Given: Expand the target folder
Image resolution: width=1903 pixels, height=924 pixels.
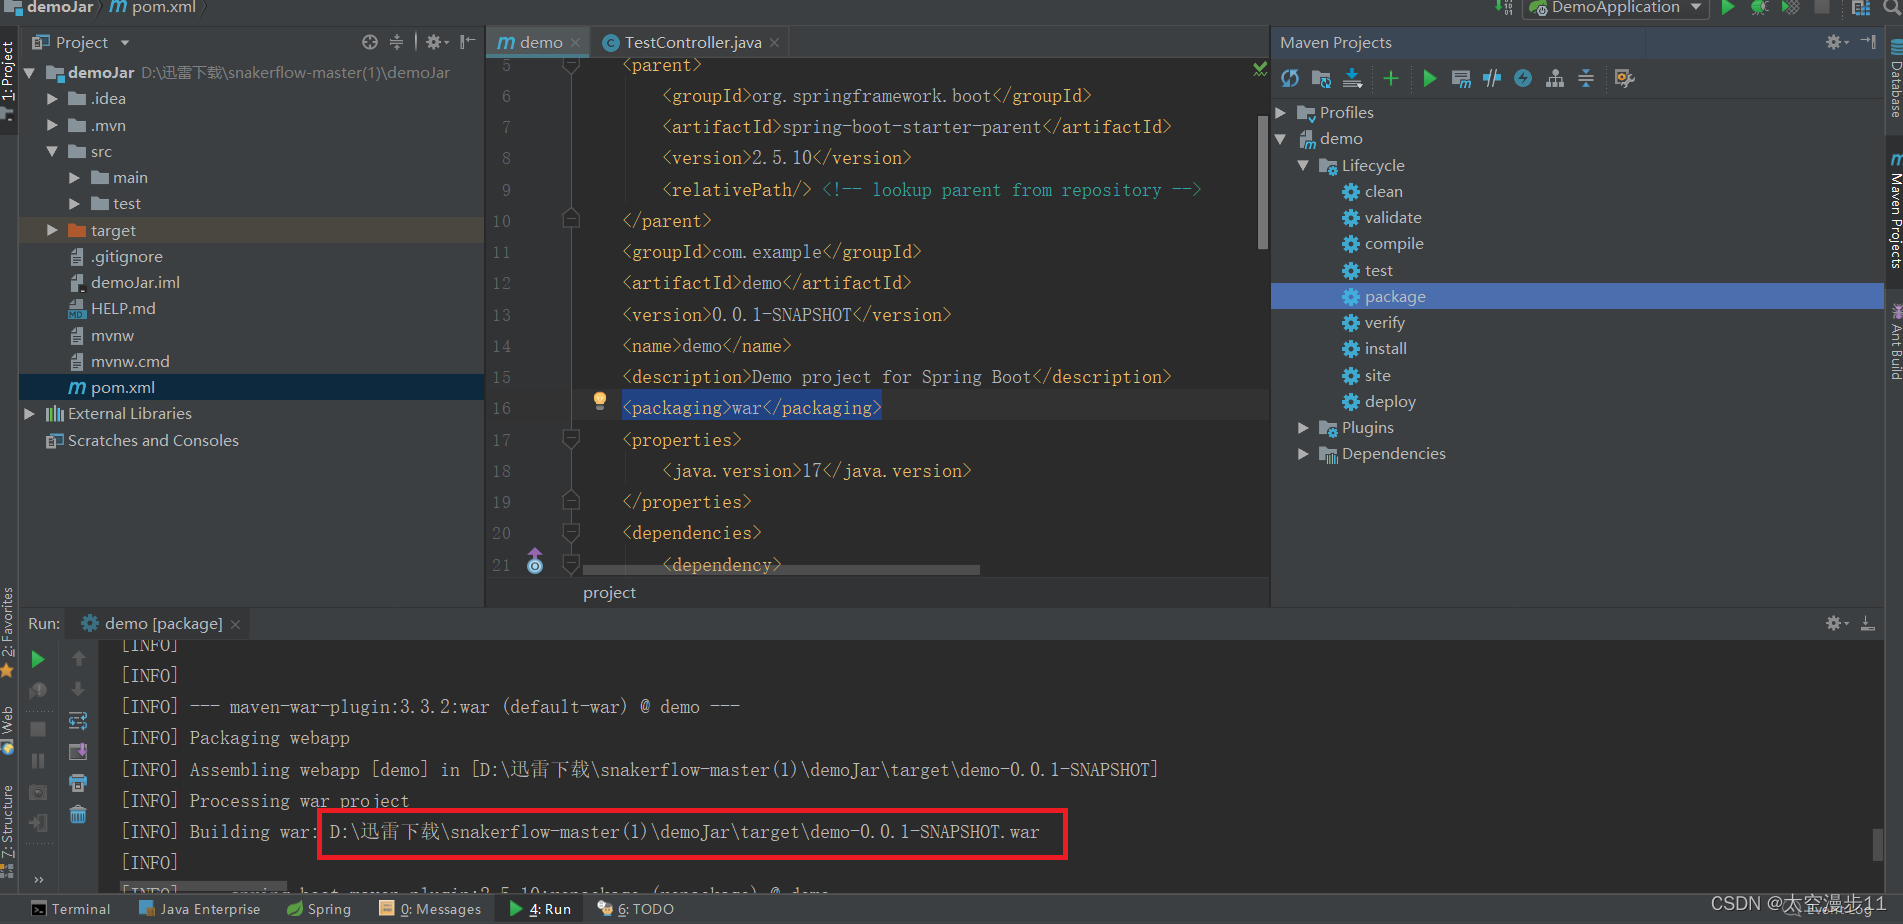Looking at the screenshot, I should click(52, 230).
